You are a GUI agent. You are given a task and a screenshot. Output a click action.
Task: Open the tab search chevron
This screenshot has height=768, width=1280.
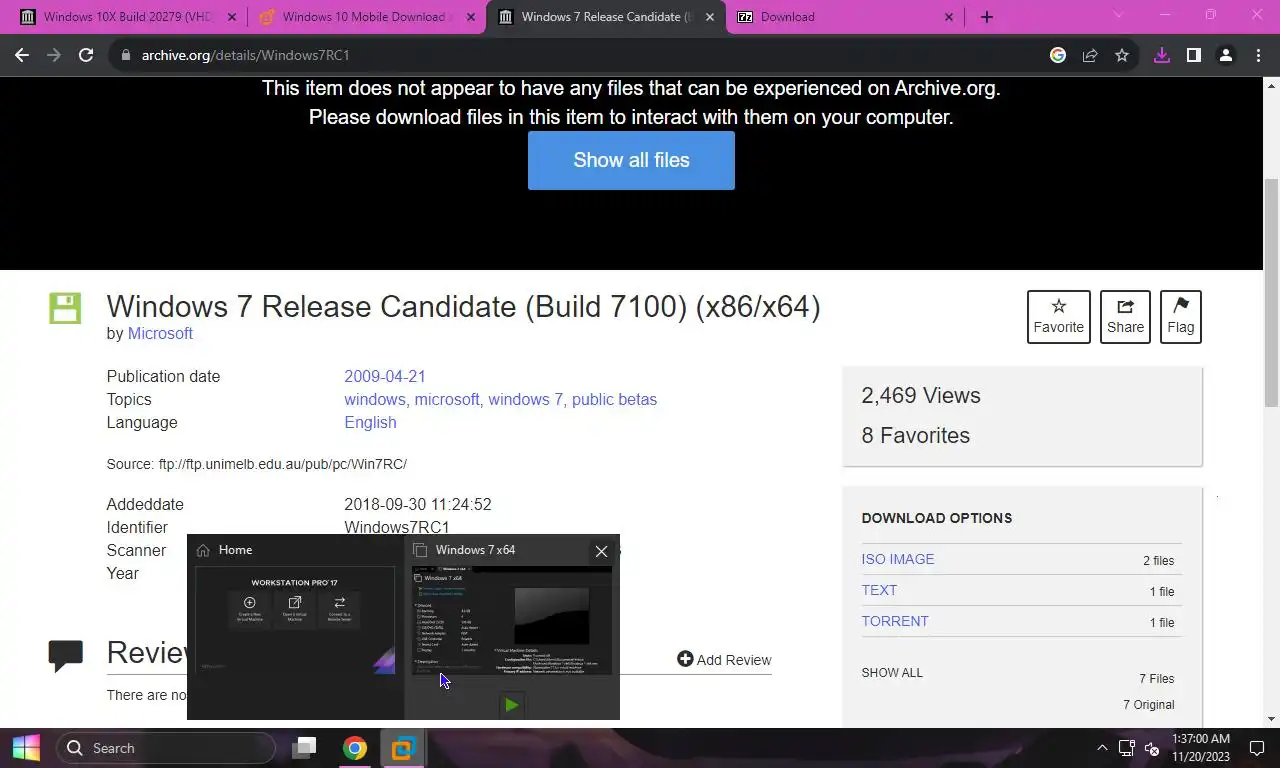pos(1118,15)
